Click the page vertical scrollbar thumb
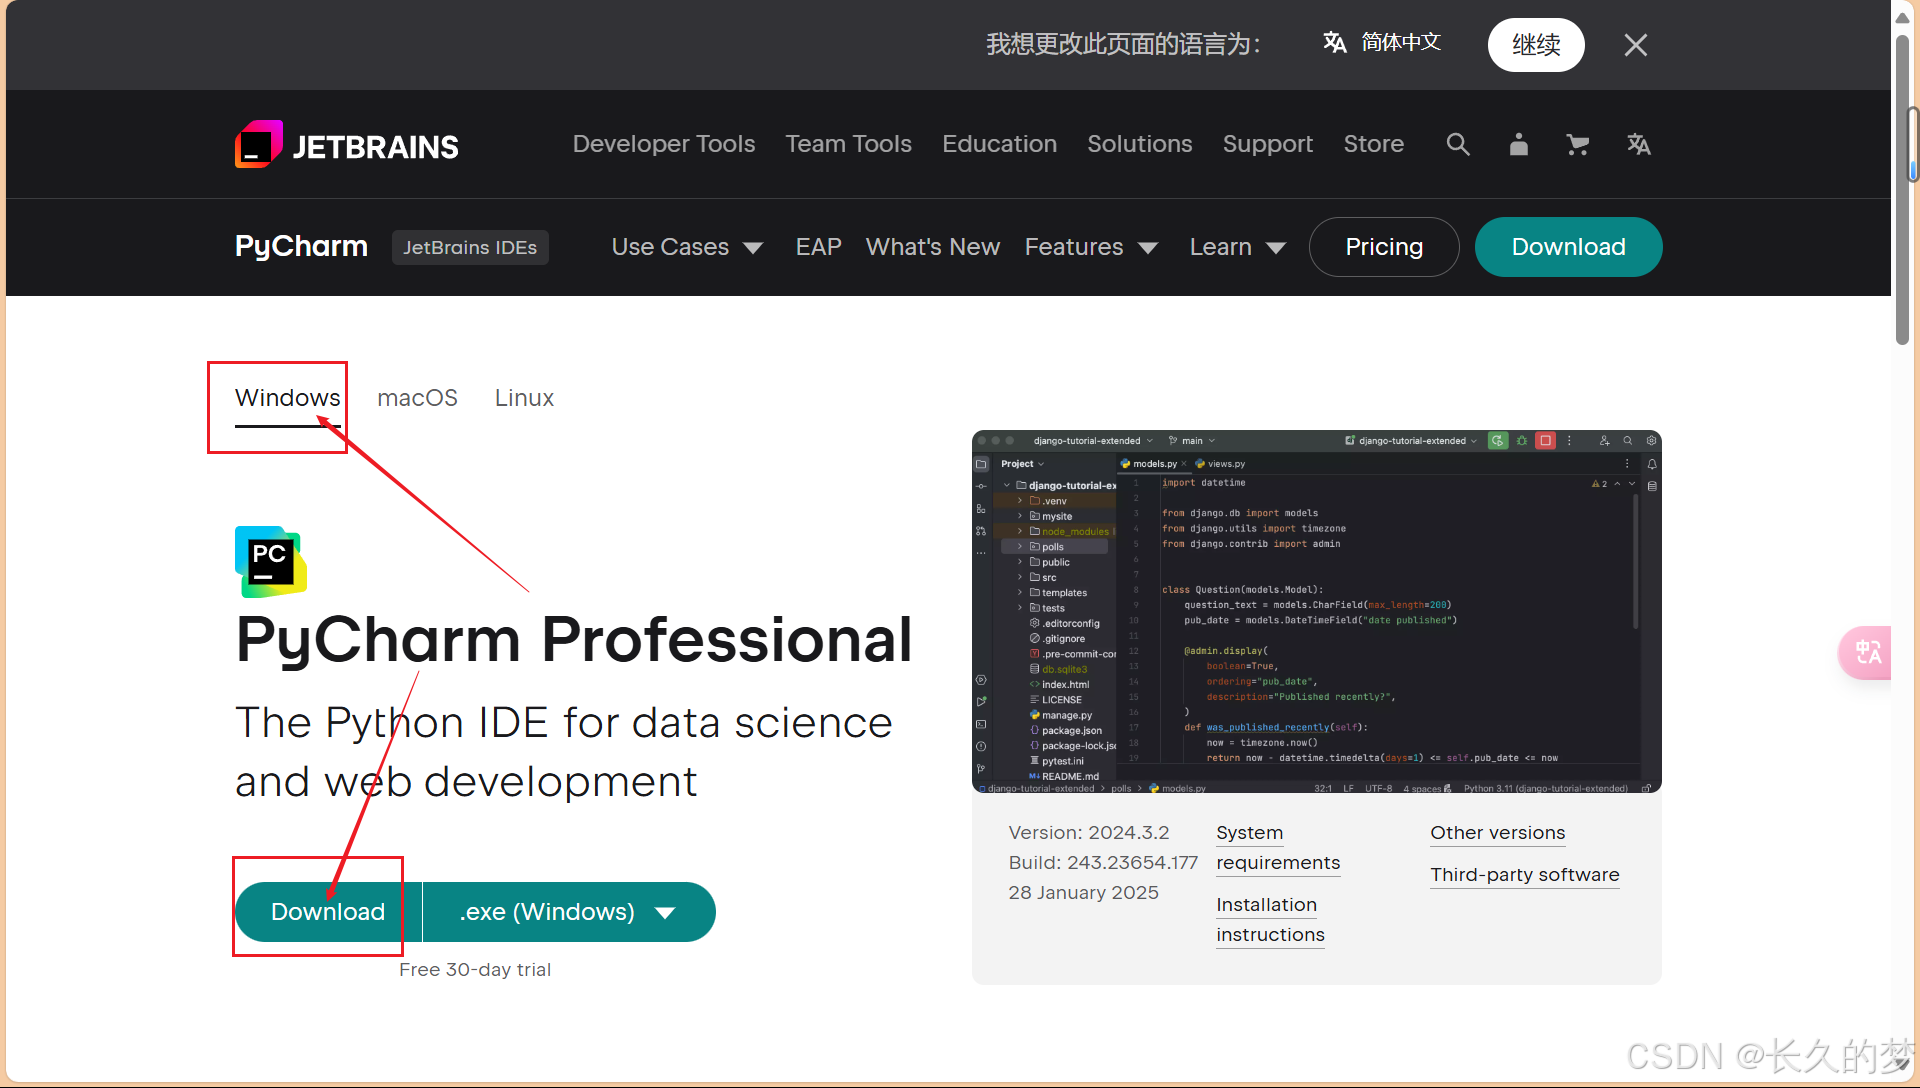The image size is (1920, 1088). pyautogui.click(x=1902, y=190)
